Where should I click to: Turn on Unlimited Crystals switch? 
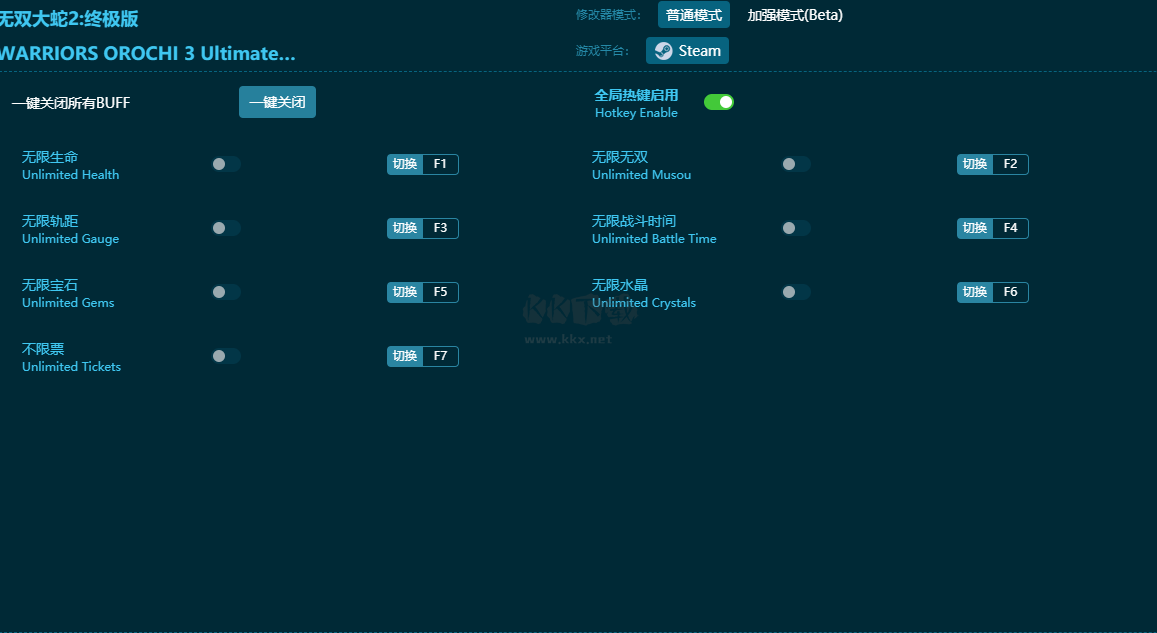click(x=796, y=292)
